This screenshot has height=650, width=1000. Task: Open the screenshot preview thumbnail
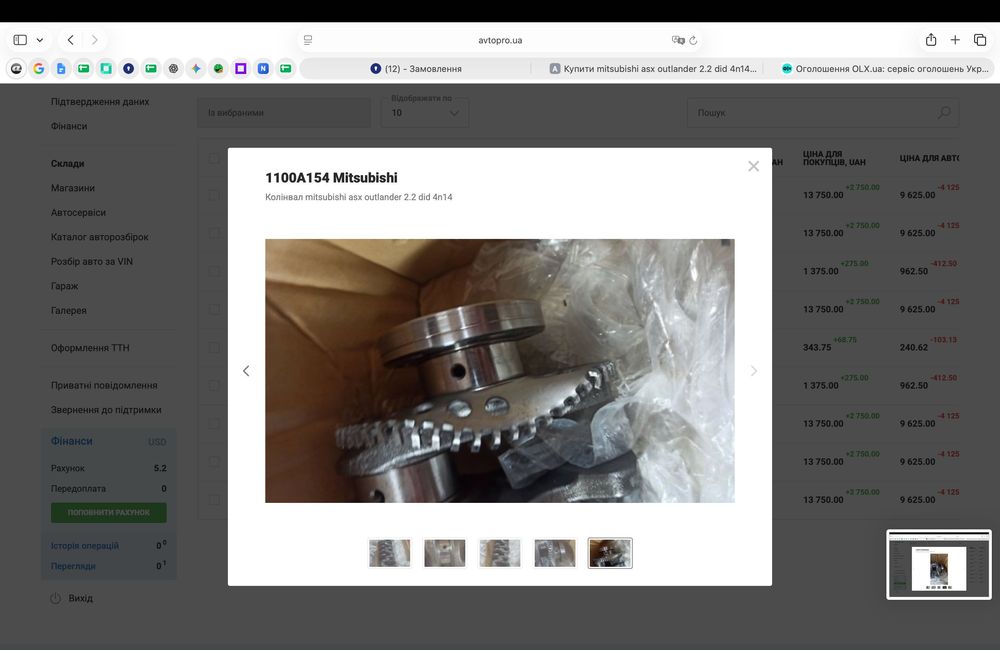click(939, 565)
